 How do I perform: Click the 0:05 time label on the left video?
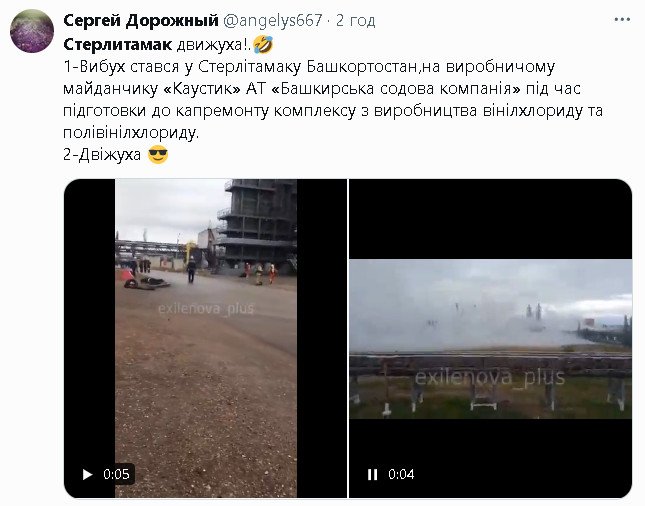point(116,474)
